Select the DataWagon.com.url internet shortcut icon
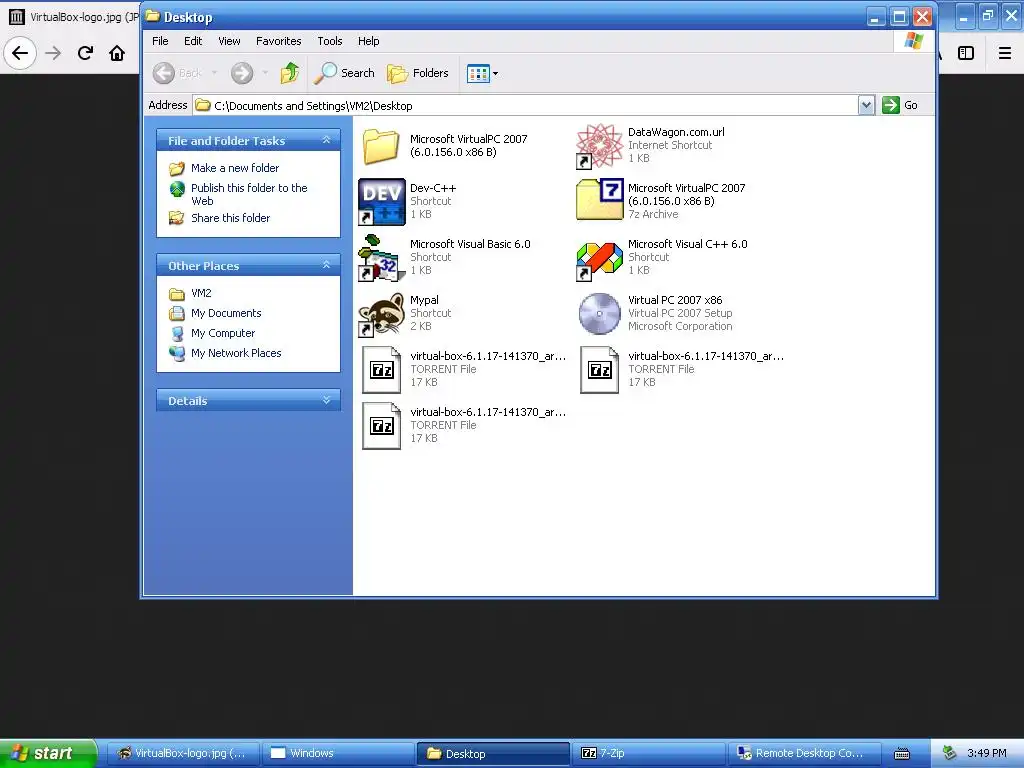The image size is (1024, 768). click(600, 146)
